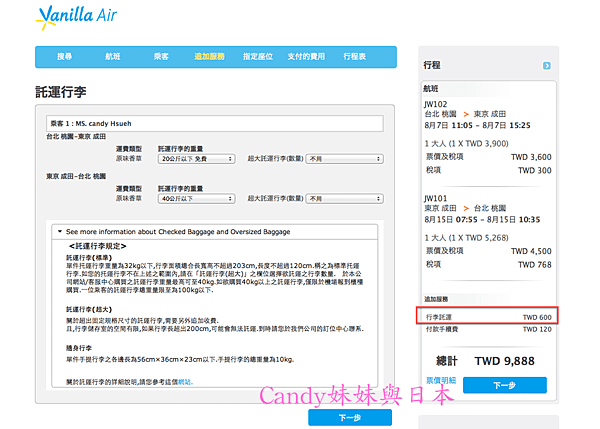Viewport: 600px width, 429px height.
Task: Click the TWD 3,600 fare amount
Action: coord(531,157)
